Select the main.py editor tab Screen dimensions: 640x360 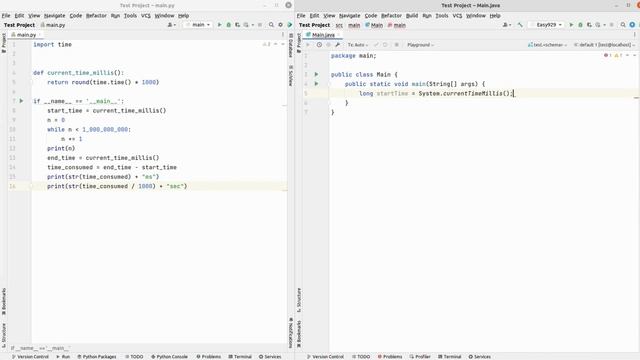coord(26,35)
